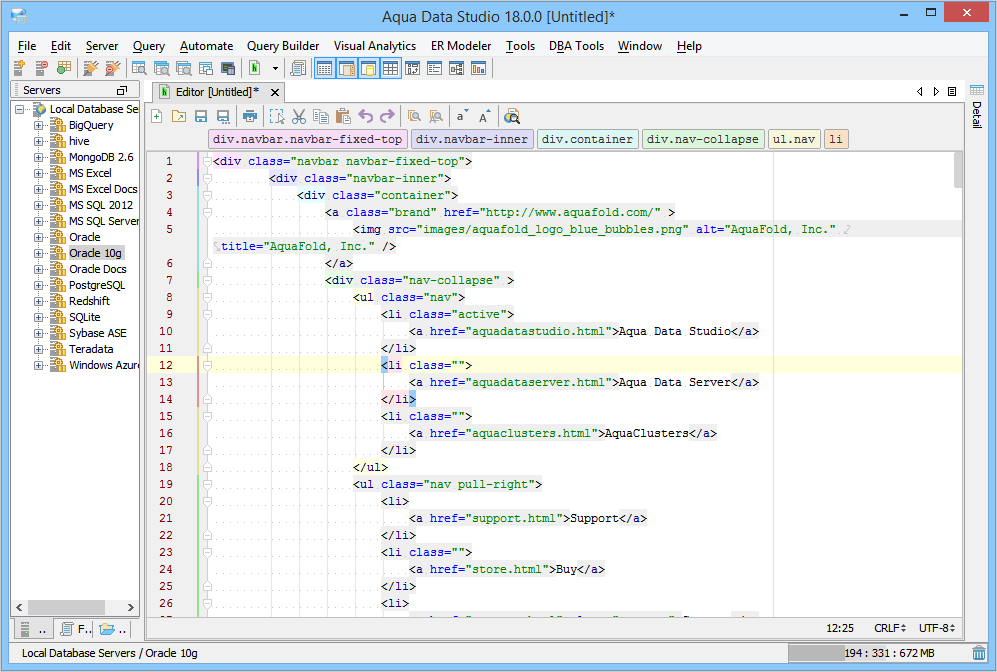This screenshot has width=997, height=672.
Task: Click the Register Server icon
Action: (x=19, y=68)
